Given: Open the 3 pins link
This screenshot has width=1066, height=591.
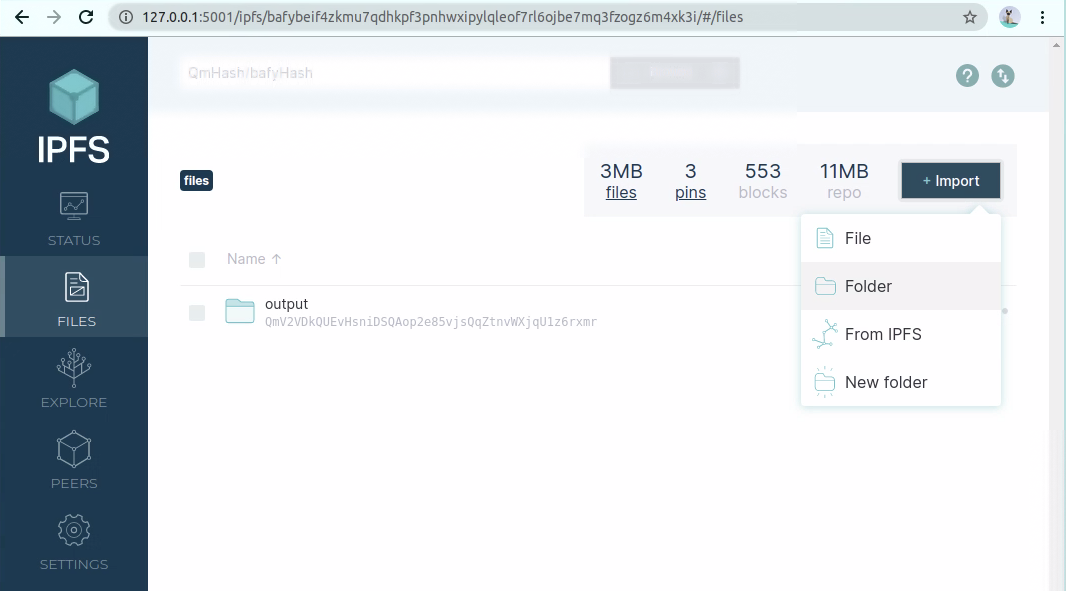Looking at the screenshot, I should [x=691, y=182].
